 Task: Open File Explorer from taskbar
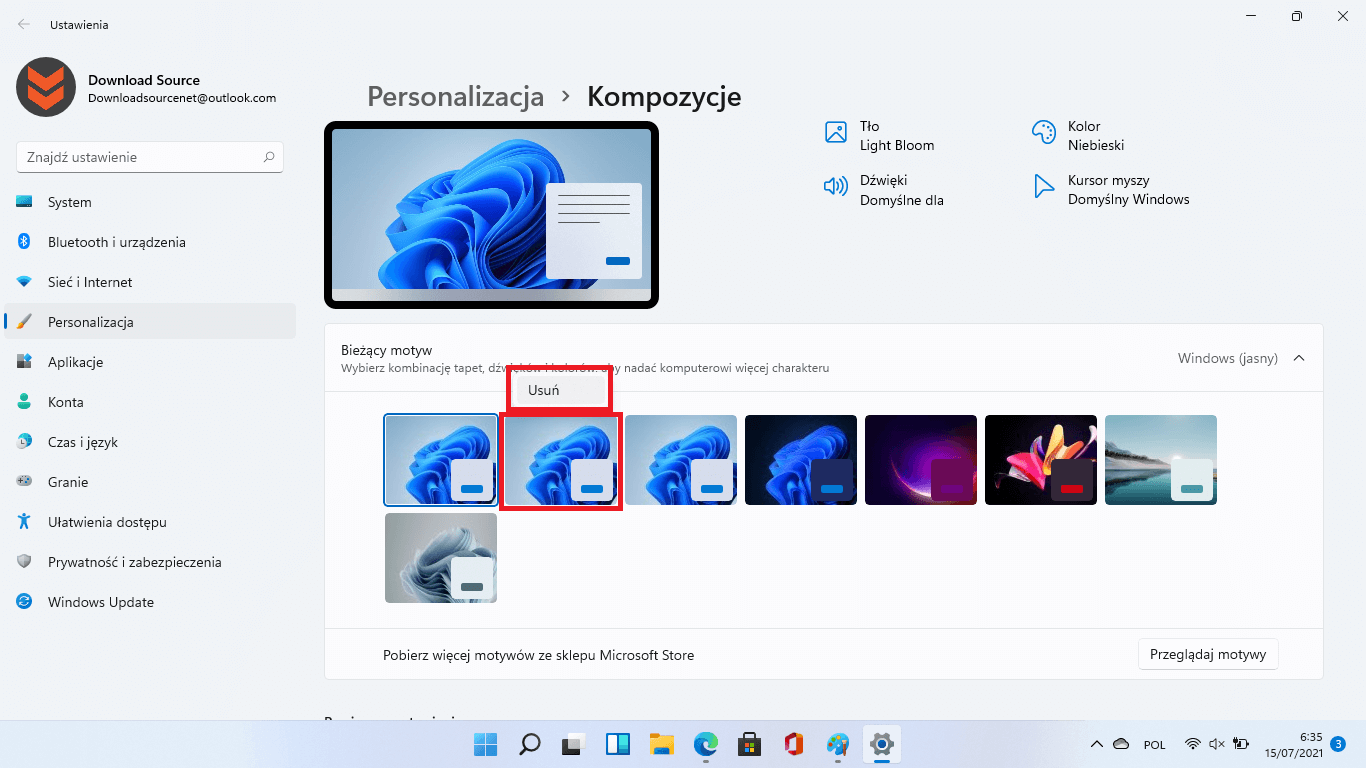[661, 744]
